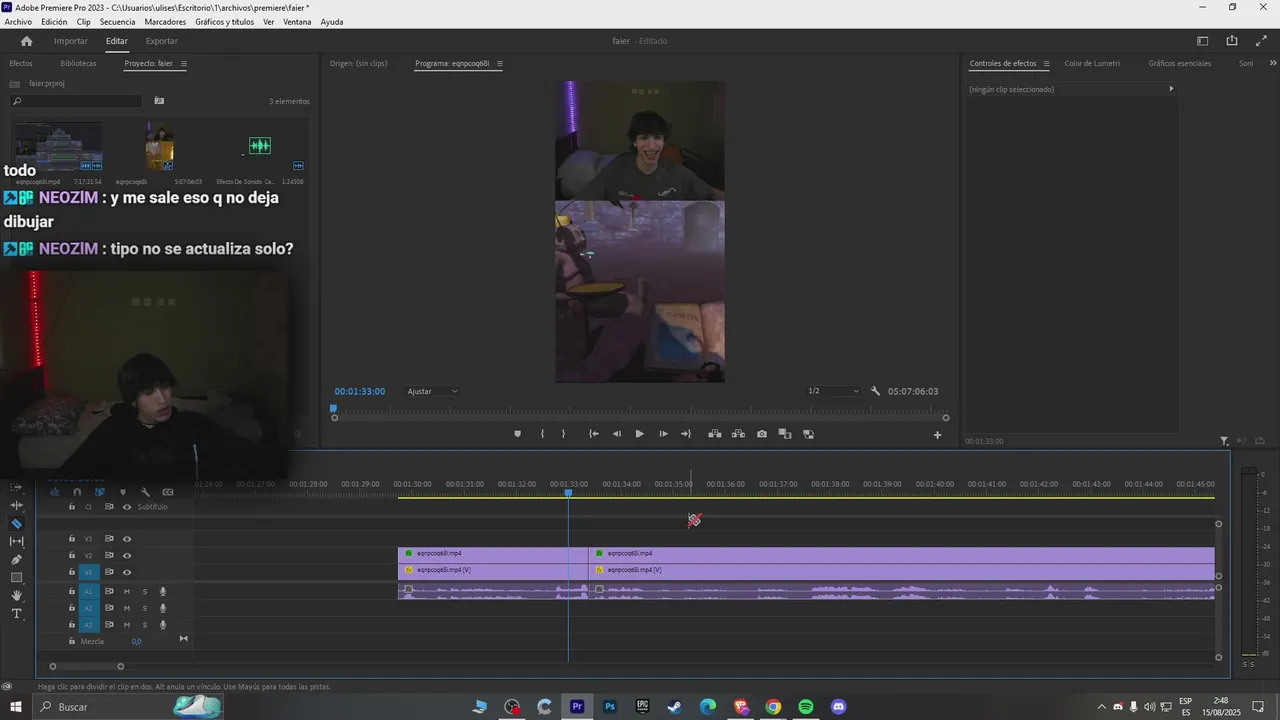Open the Ajustar zoom dropdown
Image resolution: width=1280 pixels, height=720 pixels.
pos(433,391)
